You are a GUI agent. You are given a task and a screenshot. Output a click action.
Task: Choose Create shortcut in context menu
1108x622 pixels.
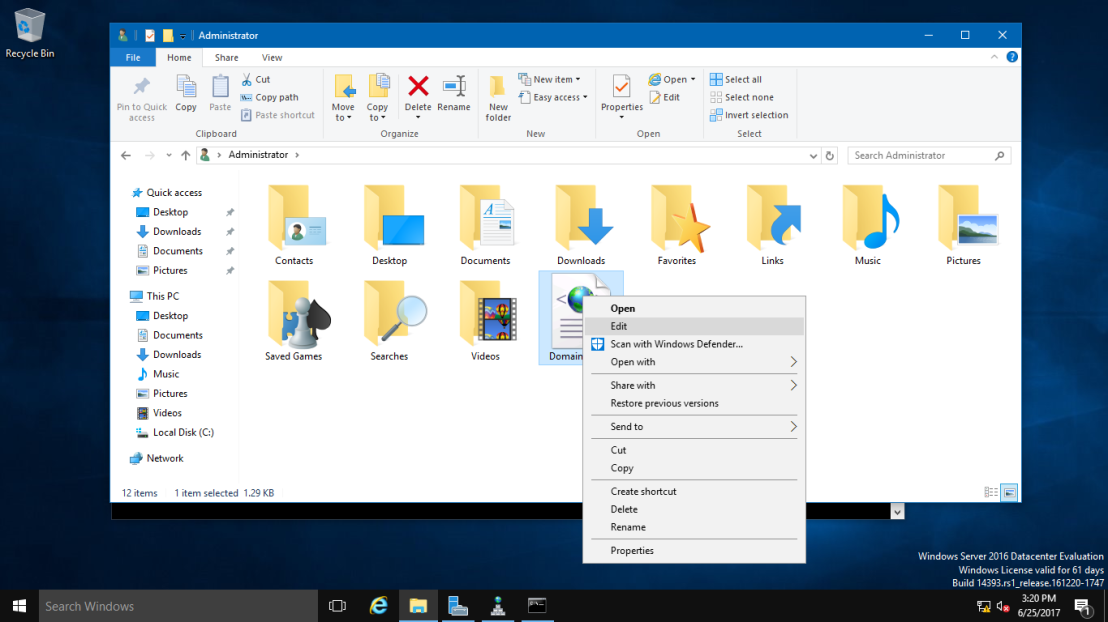695,491
